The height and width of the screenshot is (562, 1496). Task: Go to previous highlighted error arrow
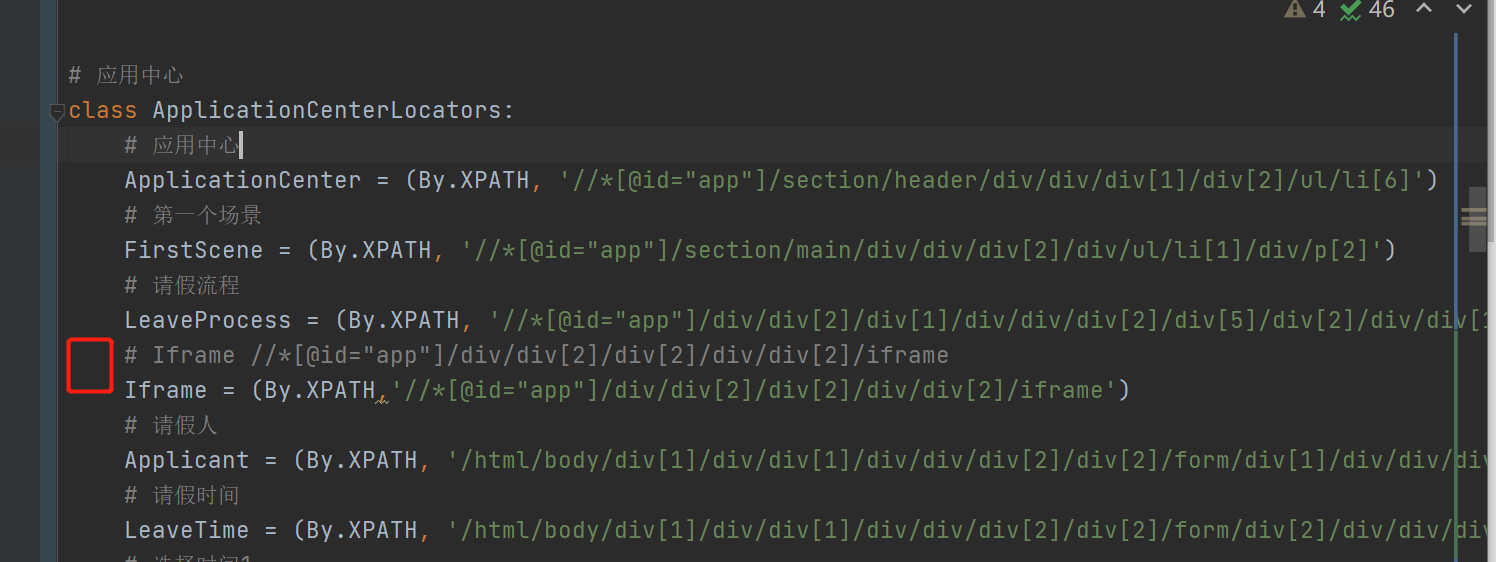1424,9
